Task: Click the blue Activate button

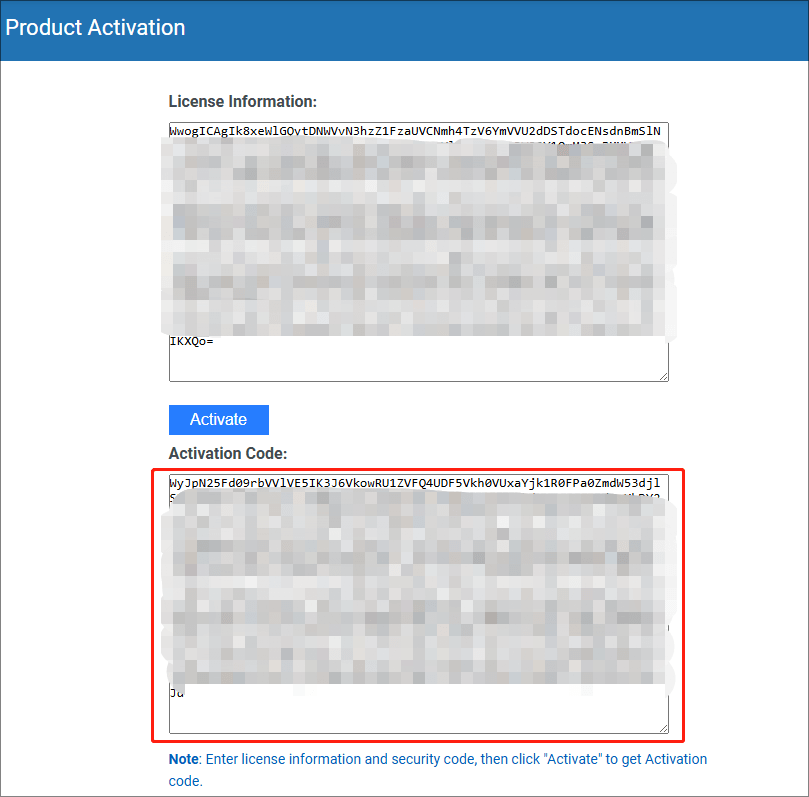Action: pyautogui.click(x=219, y=419)
